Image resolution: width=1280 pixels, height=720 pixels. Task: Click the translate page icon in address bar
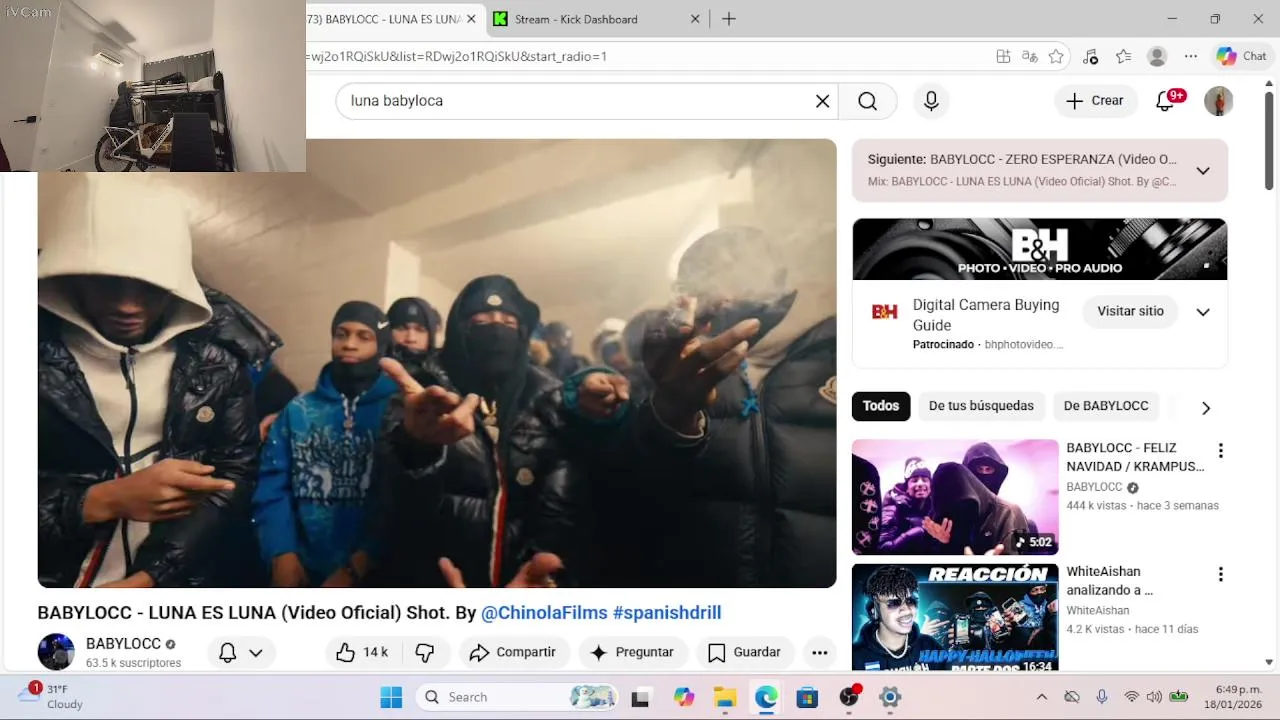(1030, 57)
